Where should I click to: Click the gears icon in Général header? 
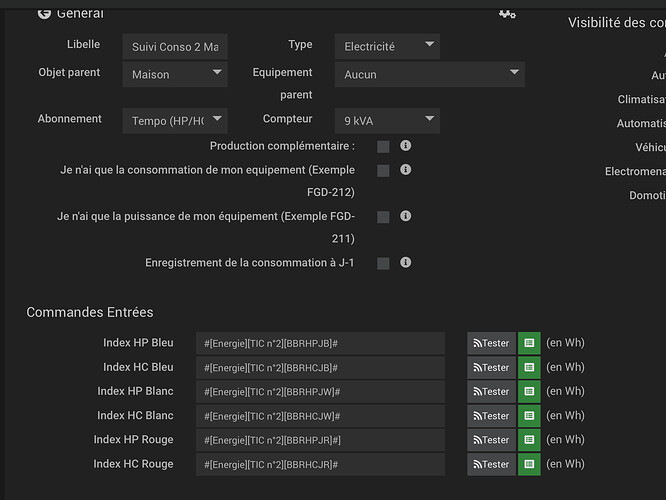point(507,13)
